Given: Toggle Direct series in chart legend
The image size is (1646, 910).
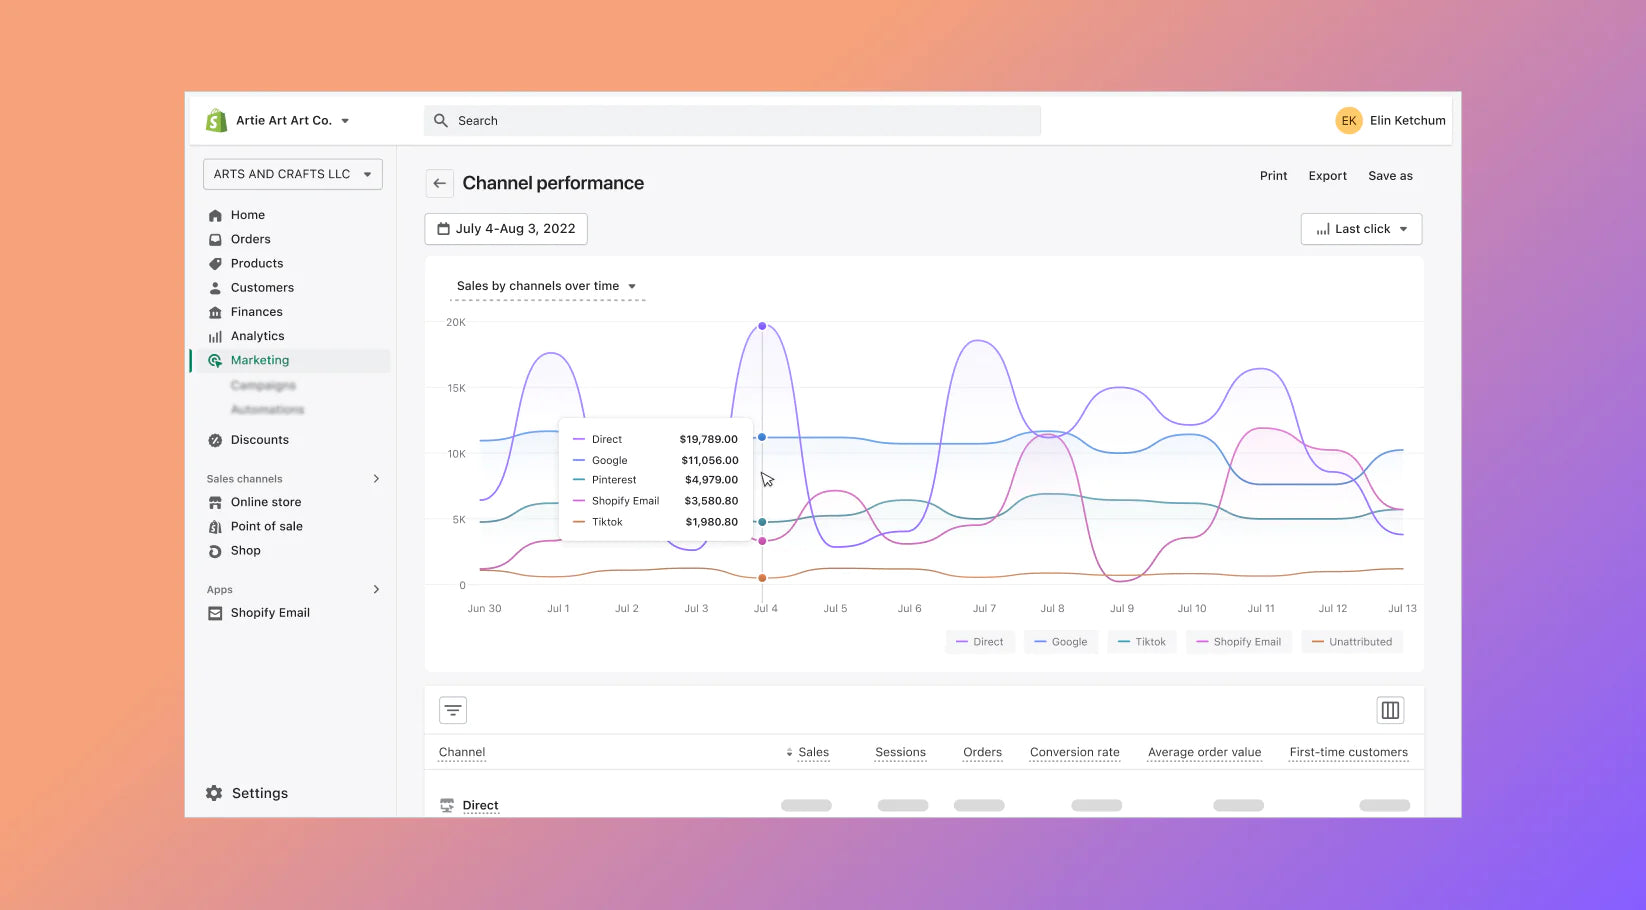Looking at the screenshot, I should 980,642.
